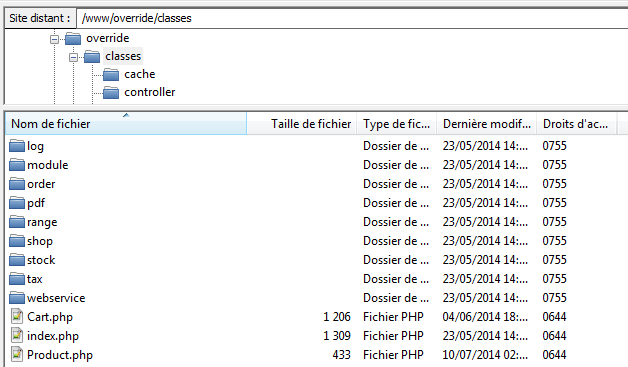The width and height of the screenshot is (628, 367).
Task: Click the classes folder icon in tree
Action: click(x=92, y=57)
